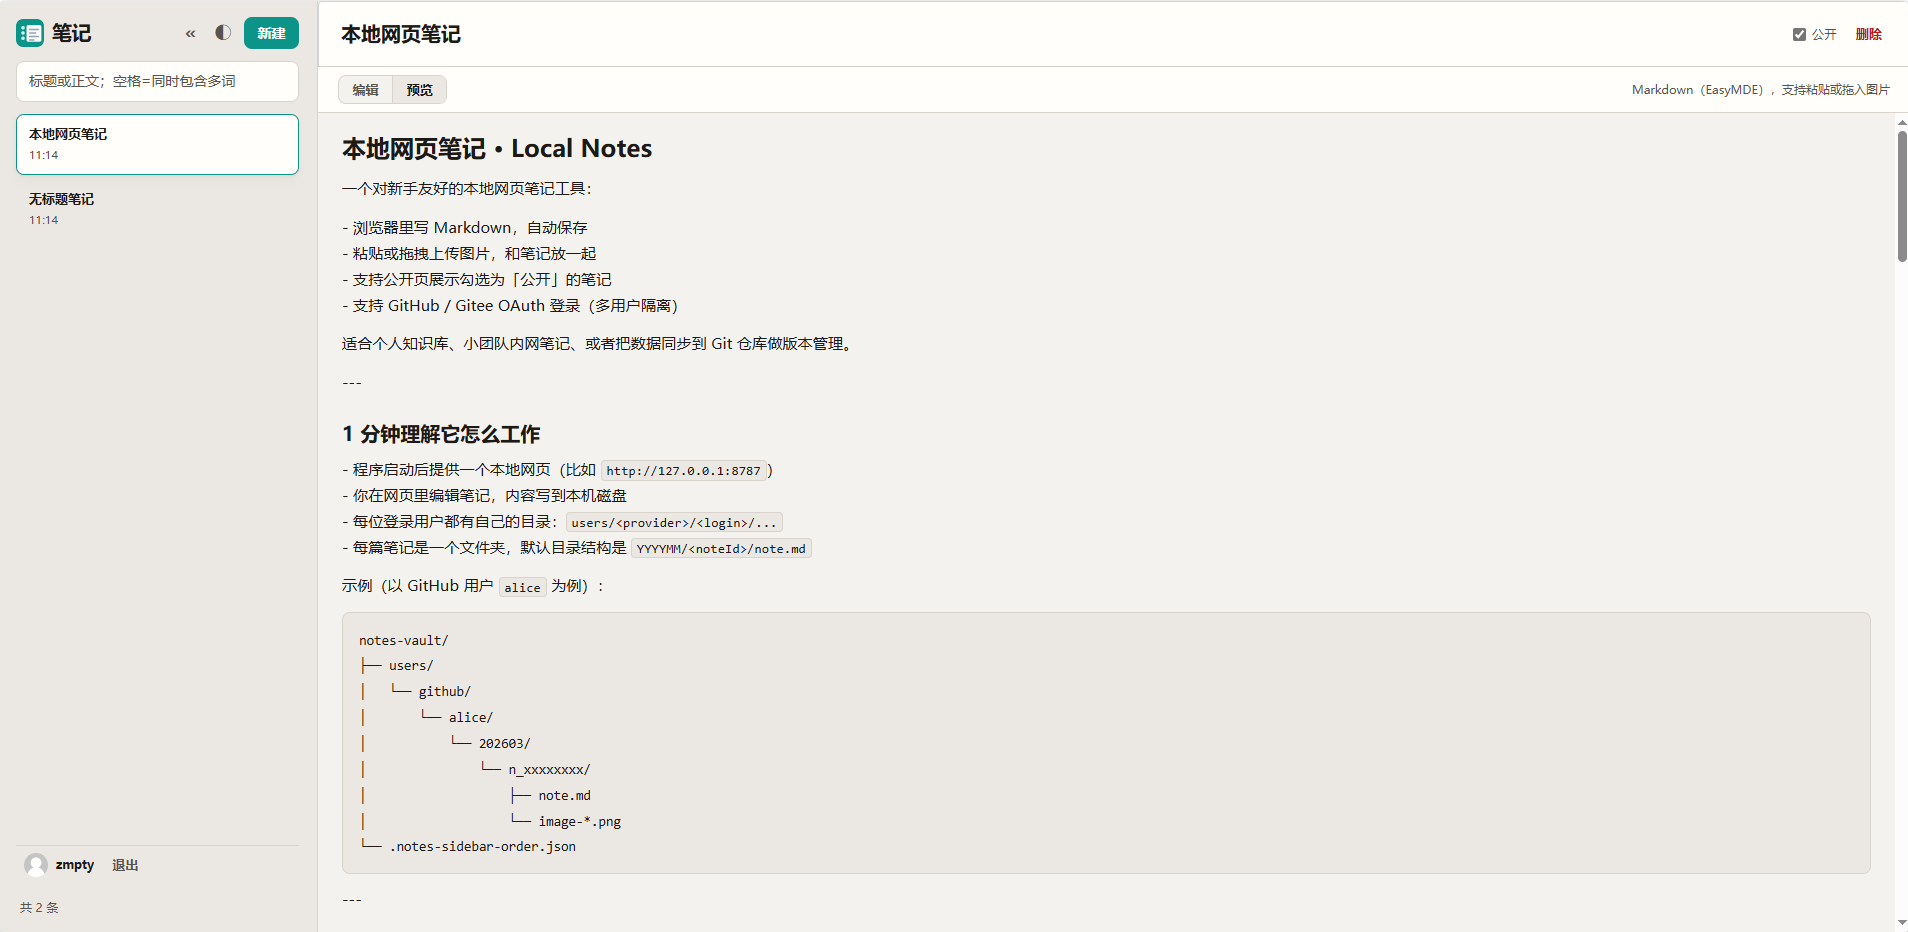Create a new note with 新建 button
The width and height of the screenshot is (1908, 932).
point(271,33)
